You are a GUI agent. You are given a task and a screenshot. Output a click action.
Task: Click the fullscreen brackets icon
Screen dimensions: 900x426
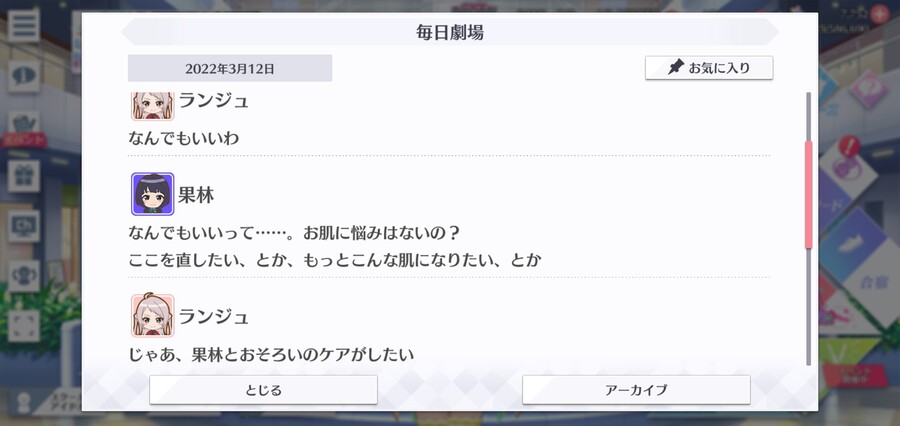click(x=24, y=326)
